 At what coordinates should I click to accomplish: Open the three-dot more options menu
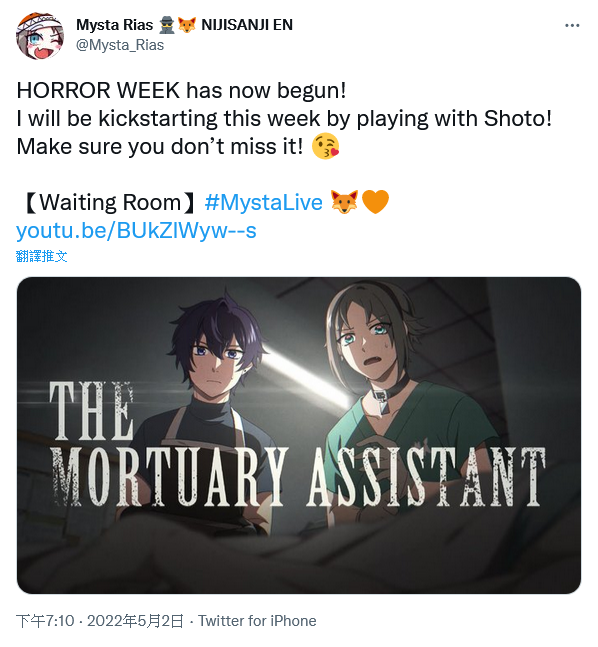coord(572,26)
